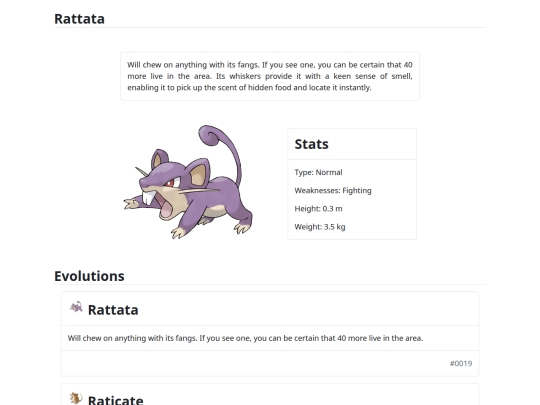Click the Rattata evolution card description text

pos(245,338)
